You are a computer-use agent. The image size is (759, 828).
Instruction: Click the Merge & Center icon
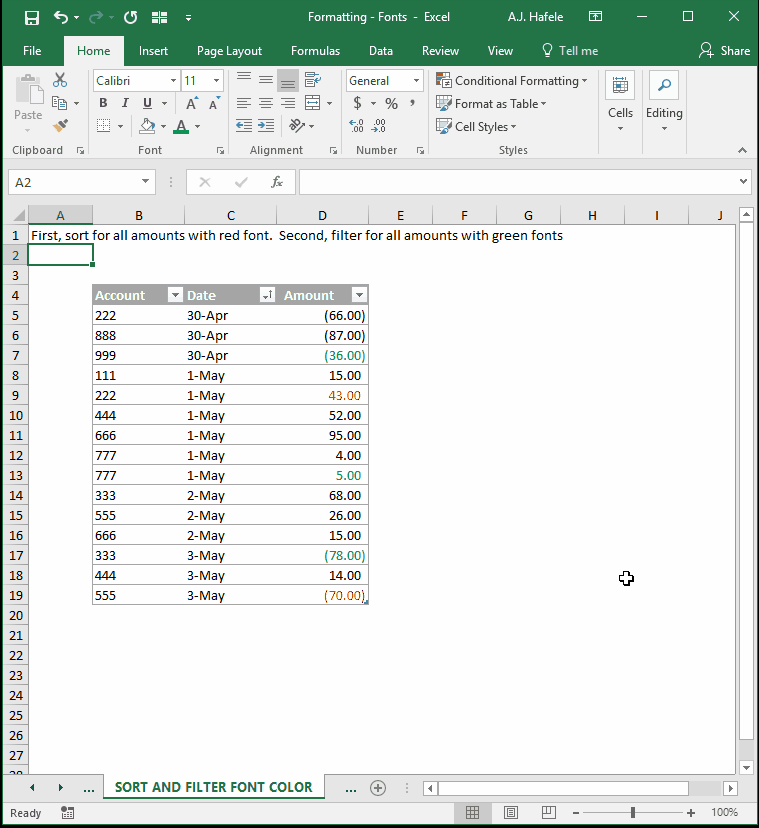[x=313, y=103]
